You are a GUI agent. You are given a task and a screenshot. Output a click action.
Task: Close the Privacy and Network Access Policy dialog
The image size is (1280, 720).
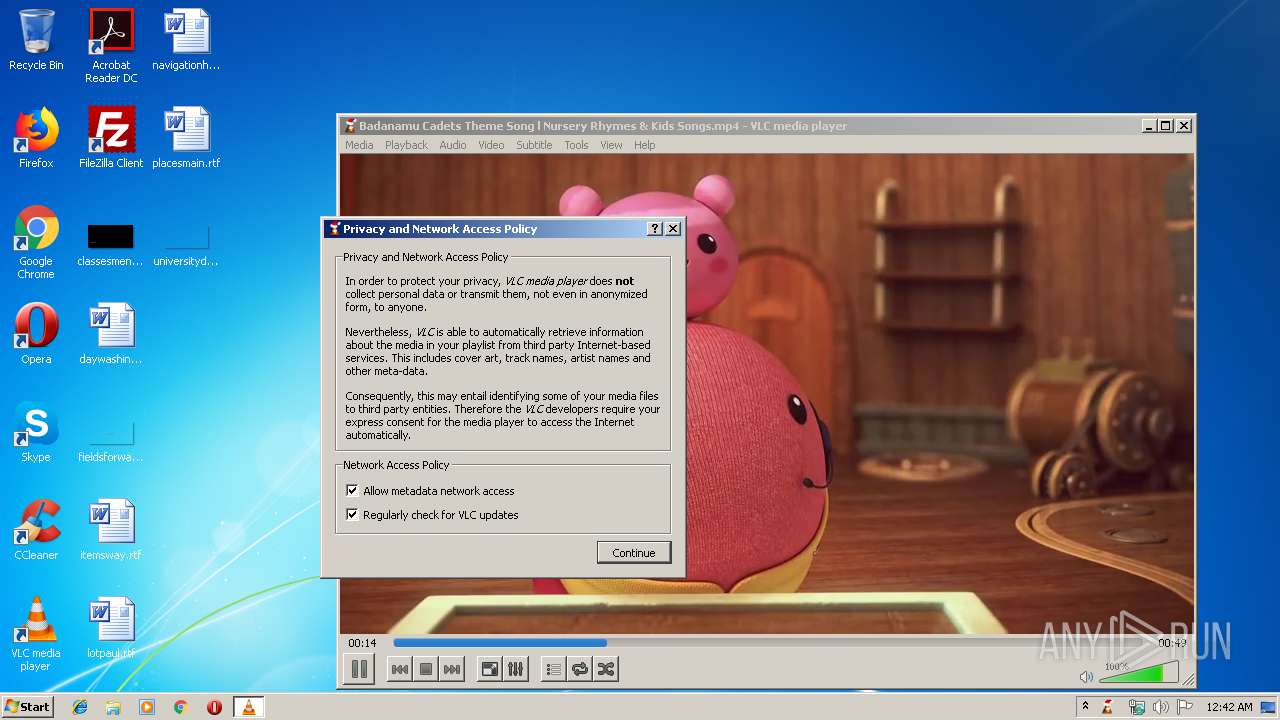tap(673, 229)
